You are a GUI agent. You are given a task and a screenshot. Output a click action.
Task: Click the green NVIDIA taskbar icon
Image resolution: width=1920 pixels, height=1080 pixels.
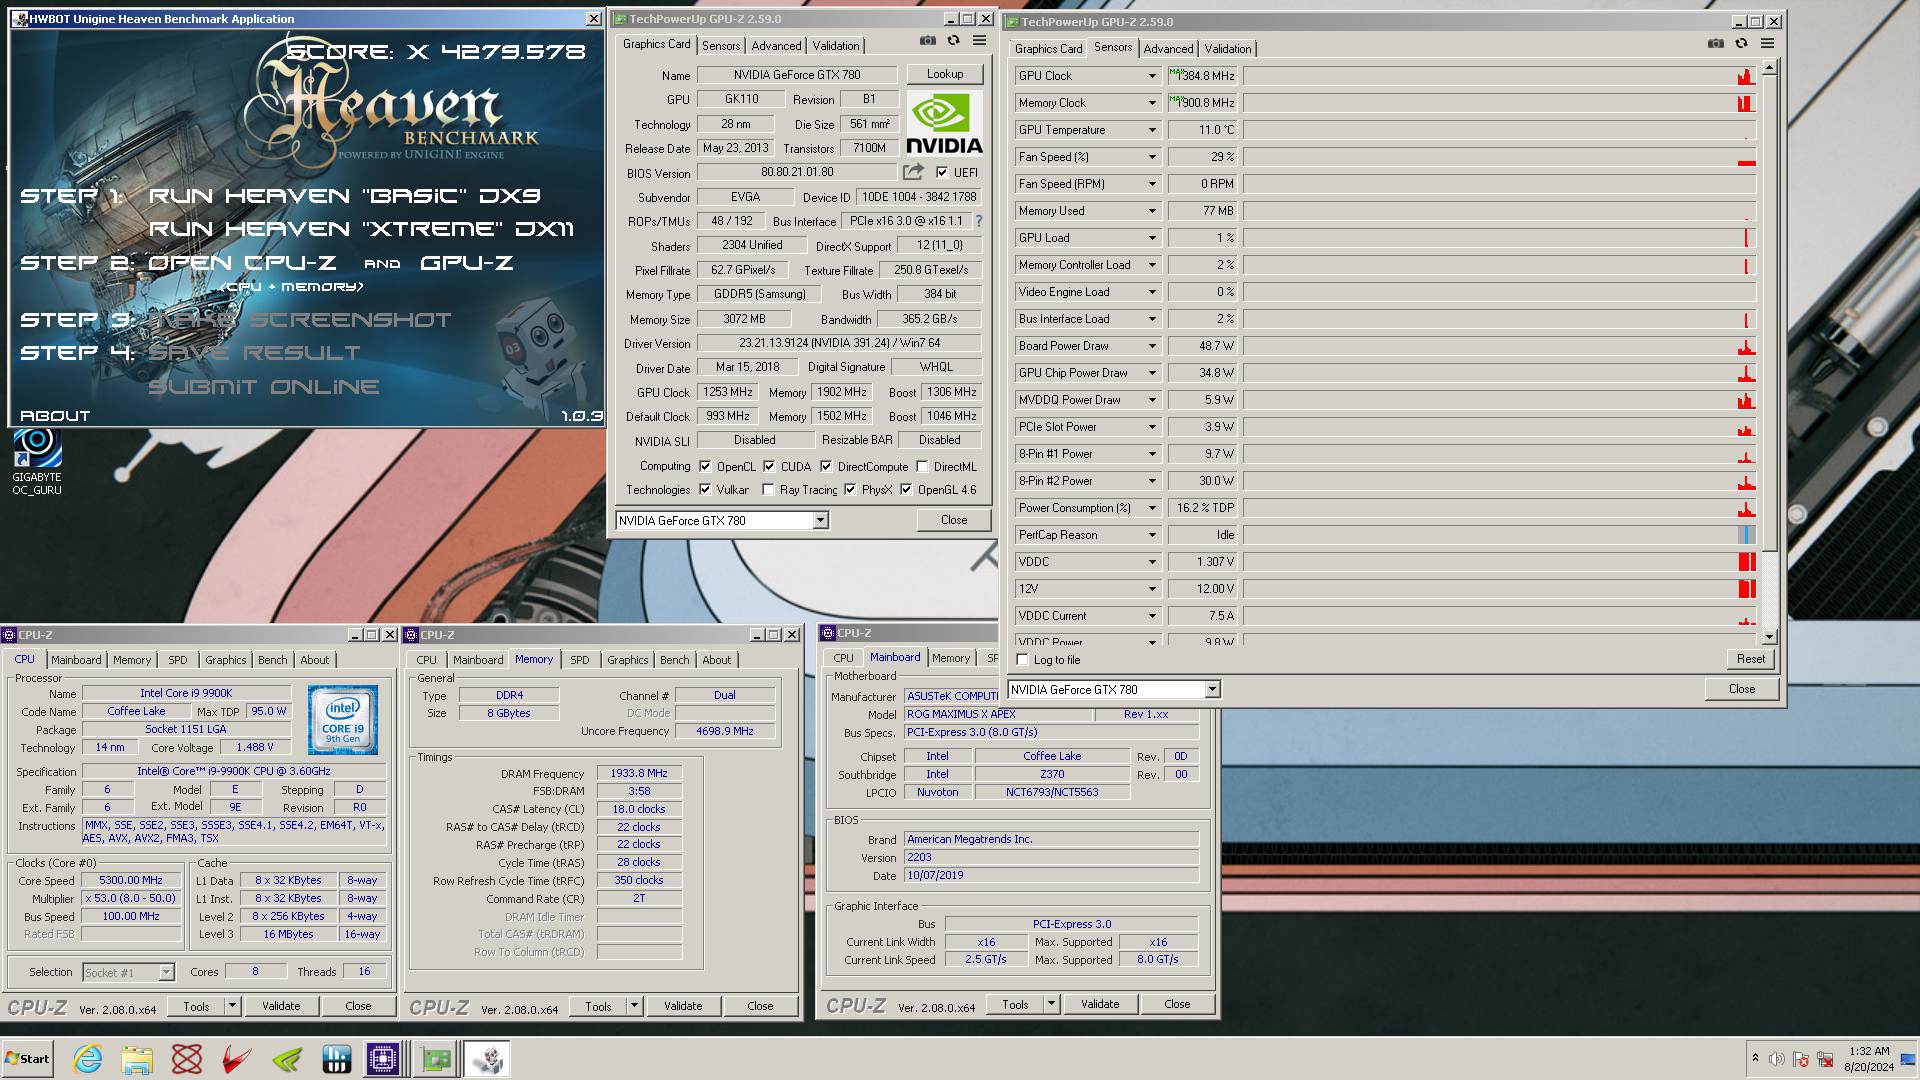(286, 1059)
